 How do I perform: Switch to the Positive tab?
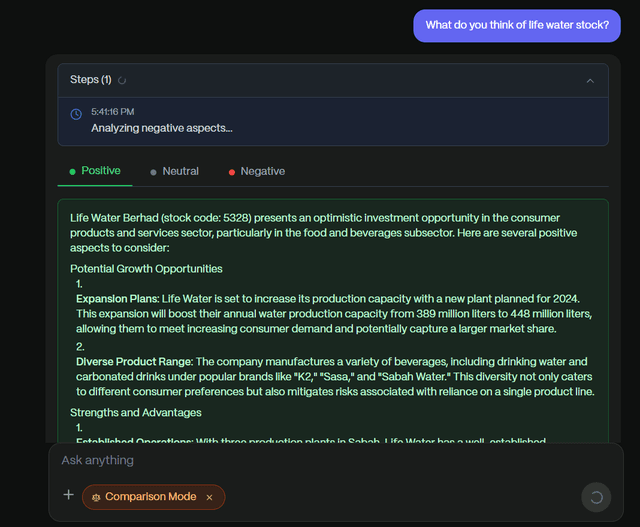coord(95,171)
